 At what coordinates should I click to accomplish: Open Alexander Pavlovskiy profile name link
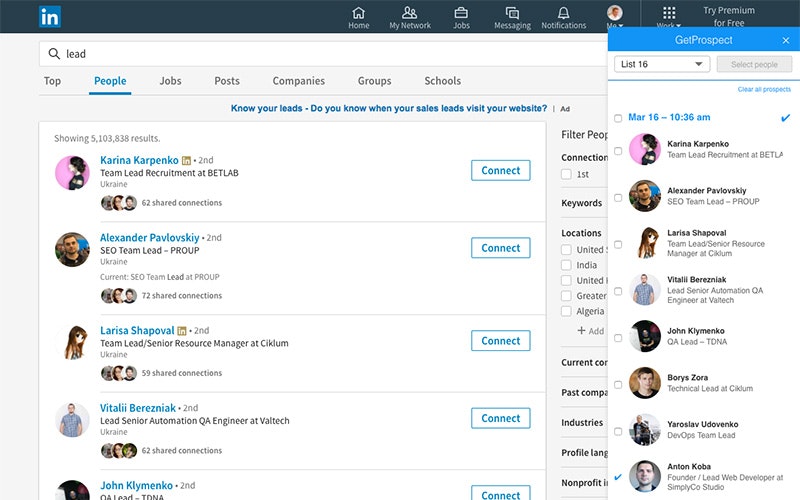pyautogui.click(x=149, y=238)
